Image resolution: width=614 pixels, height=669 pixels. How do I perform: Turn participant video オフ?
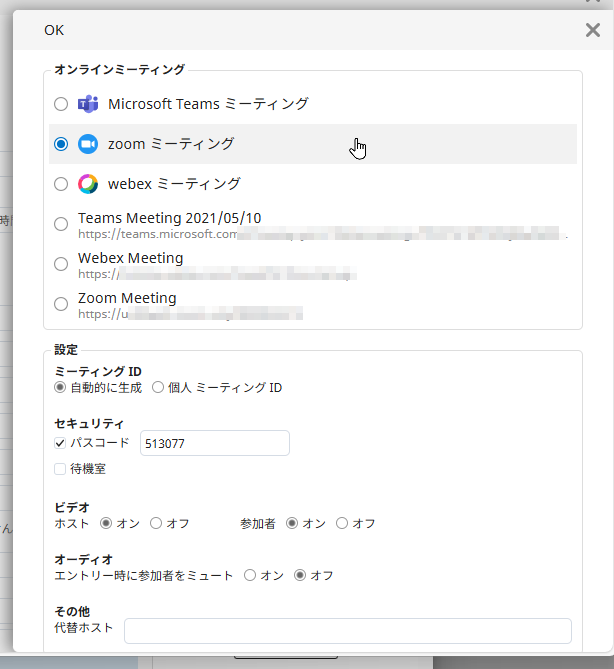[x=342, y=523]
